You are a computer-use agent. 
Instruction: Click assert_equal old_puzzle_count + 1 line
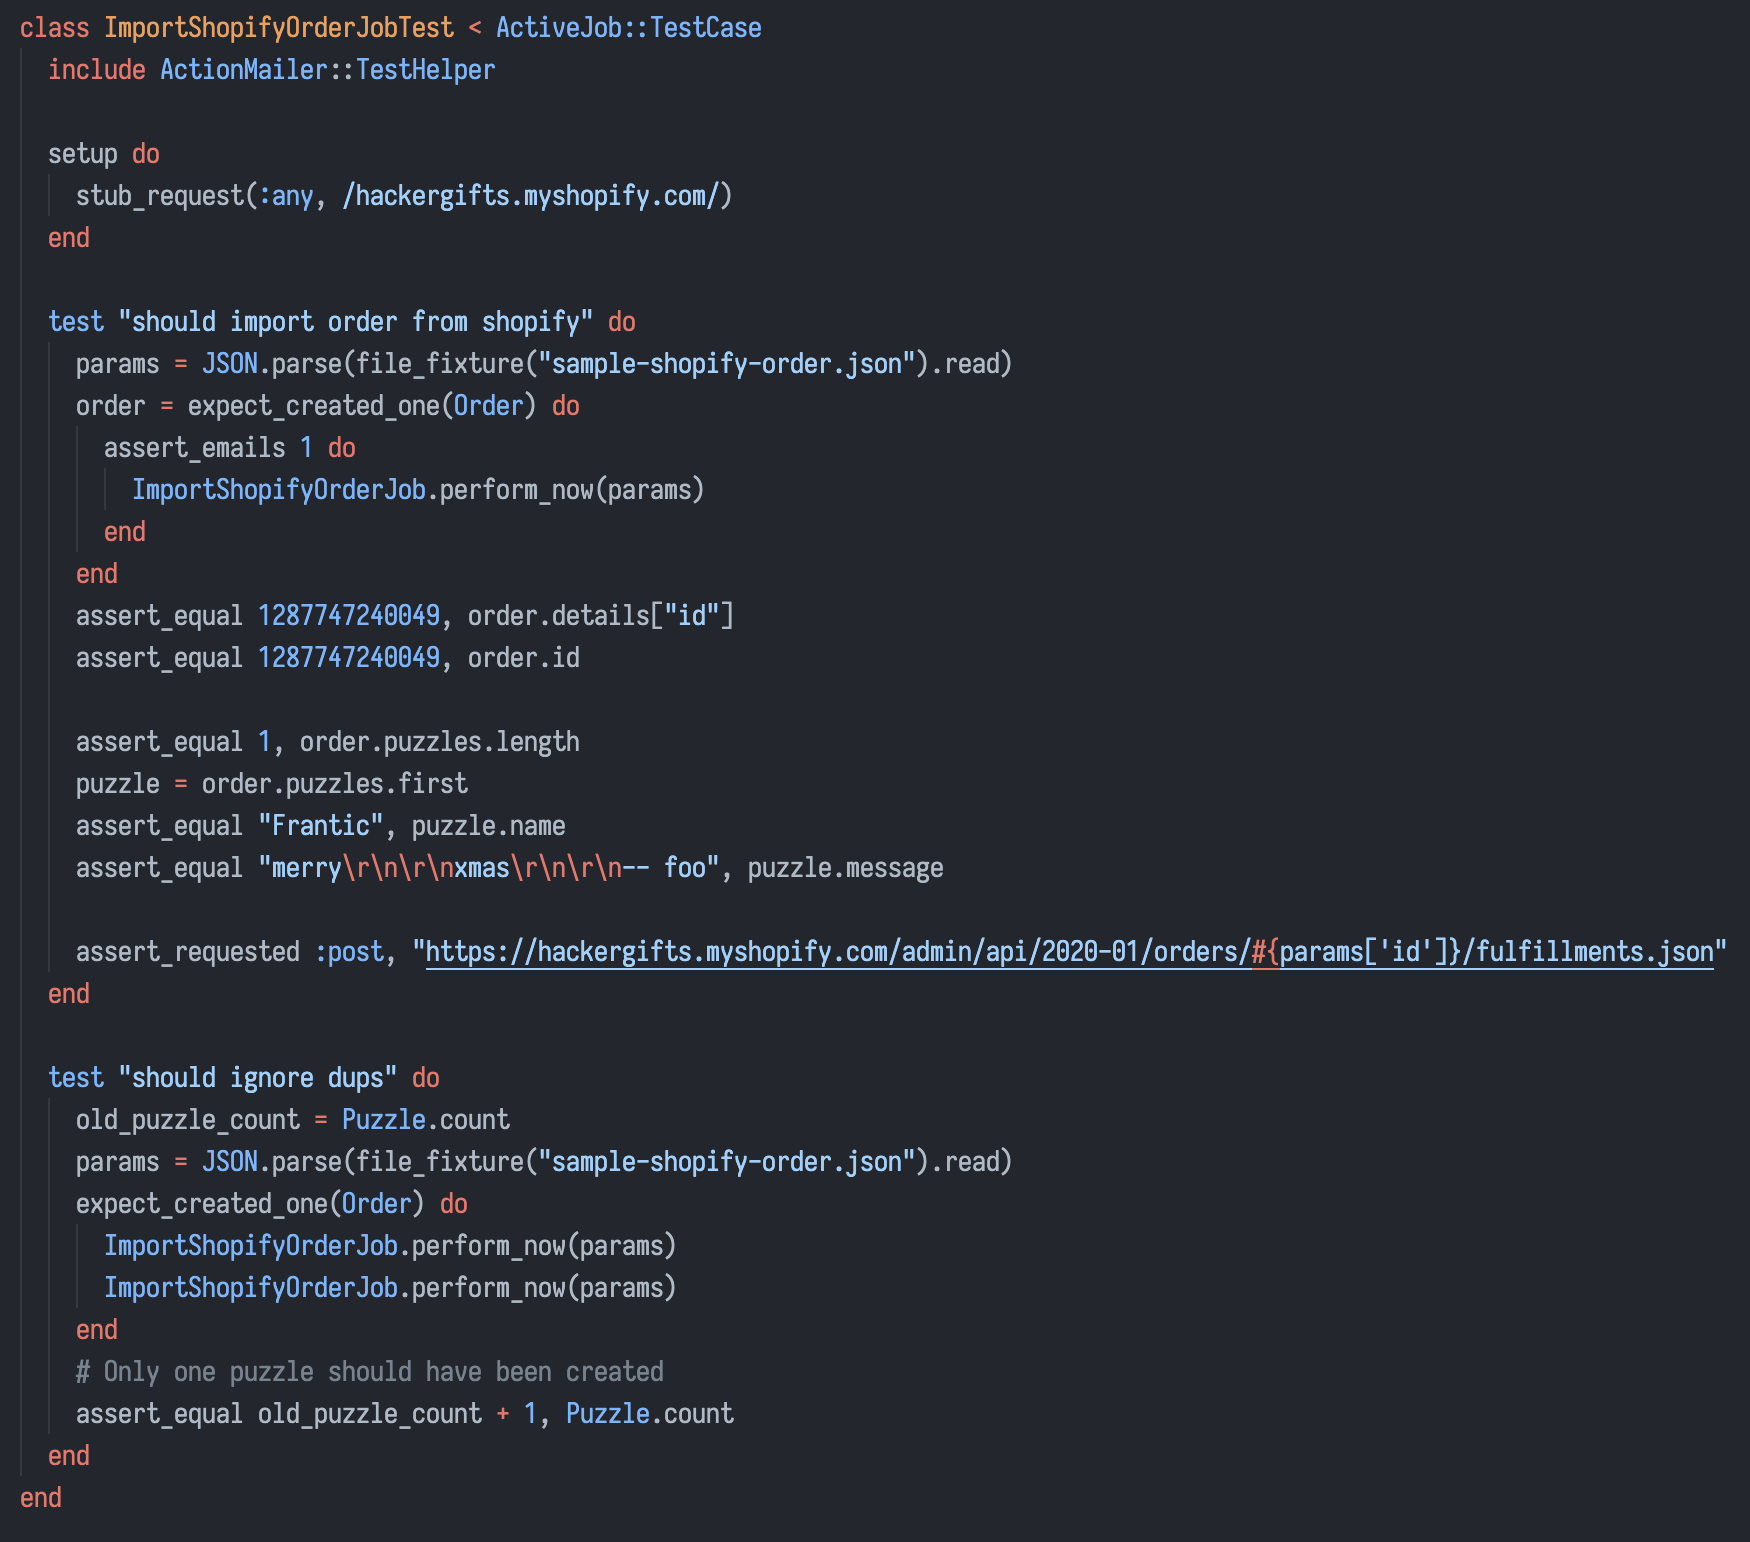point(405,1414)
